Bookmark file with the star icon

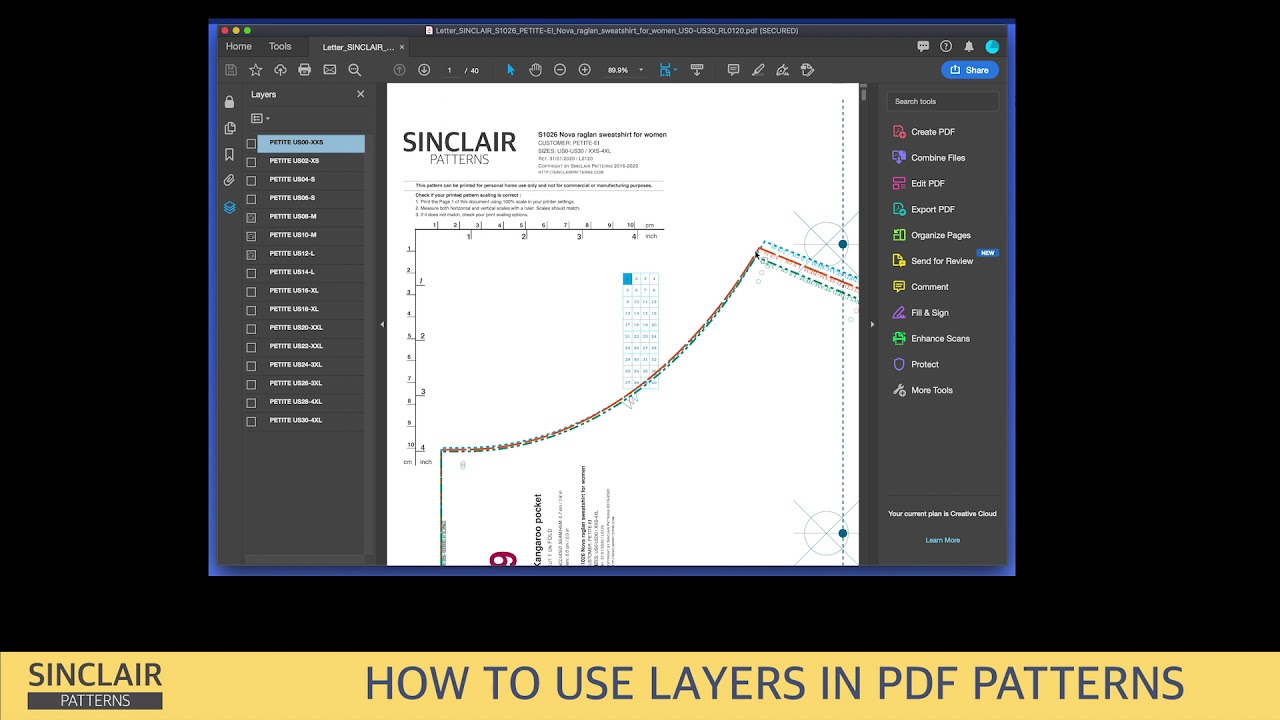pos(256,70)
